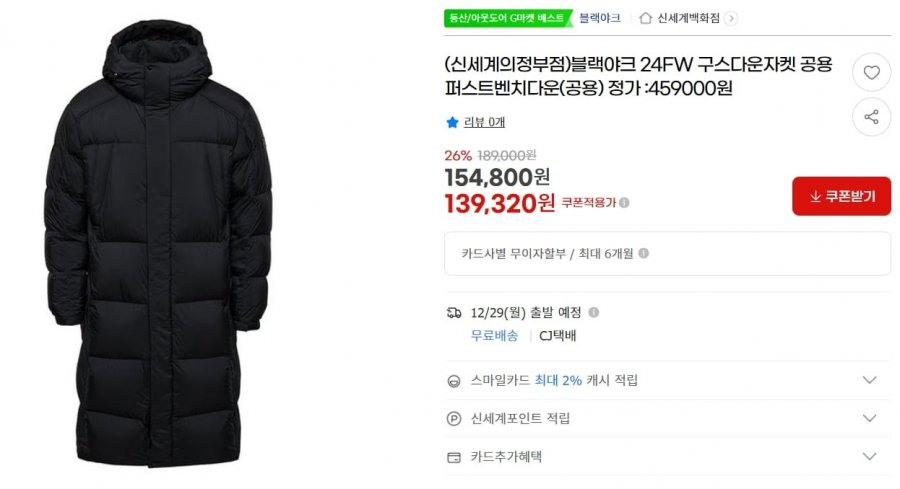Click the 신세계백화점 home icon
The image size is (900, 489).
(x=645, y=18)
